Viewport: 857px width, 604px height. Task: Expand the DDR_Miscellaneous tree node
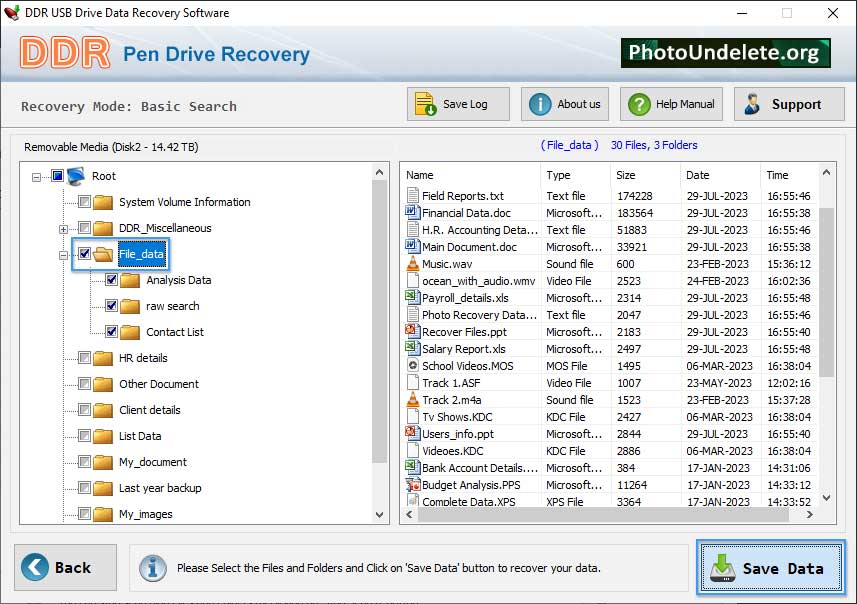(63, 229)
